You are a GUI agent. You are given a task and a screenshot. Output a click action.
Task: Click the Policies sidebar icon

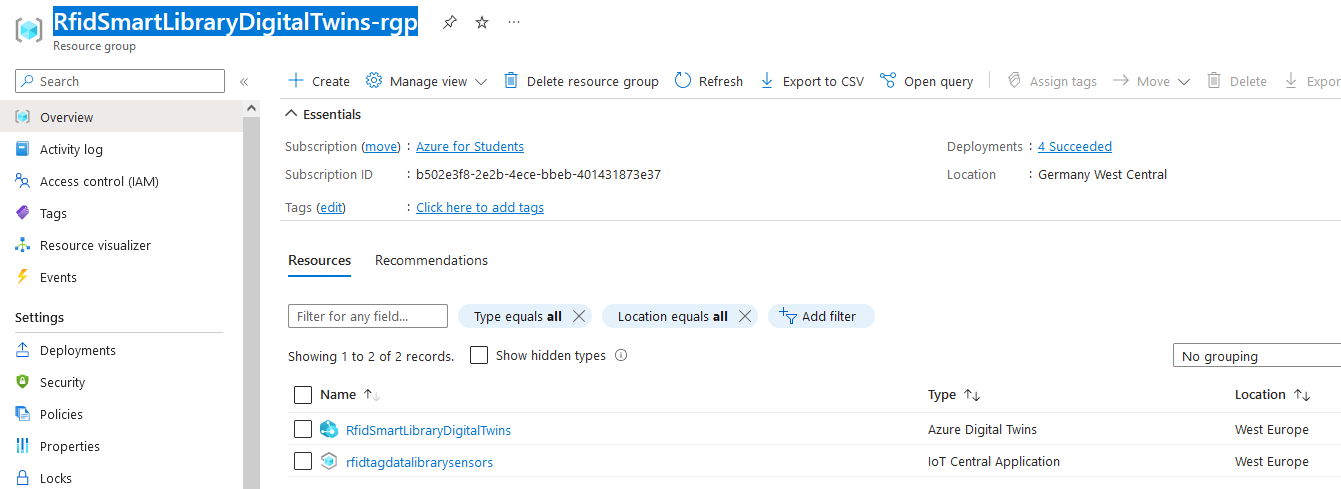[22, 414]
